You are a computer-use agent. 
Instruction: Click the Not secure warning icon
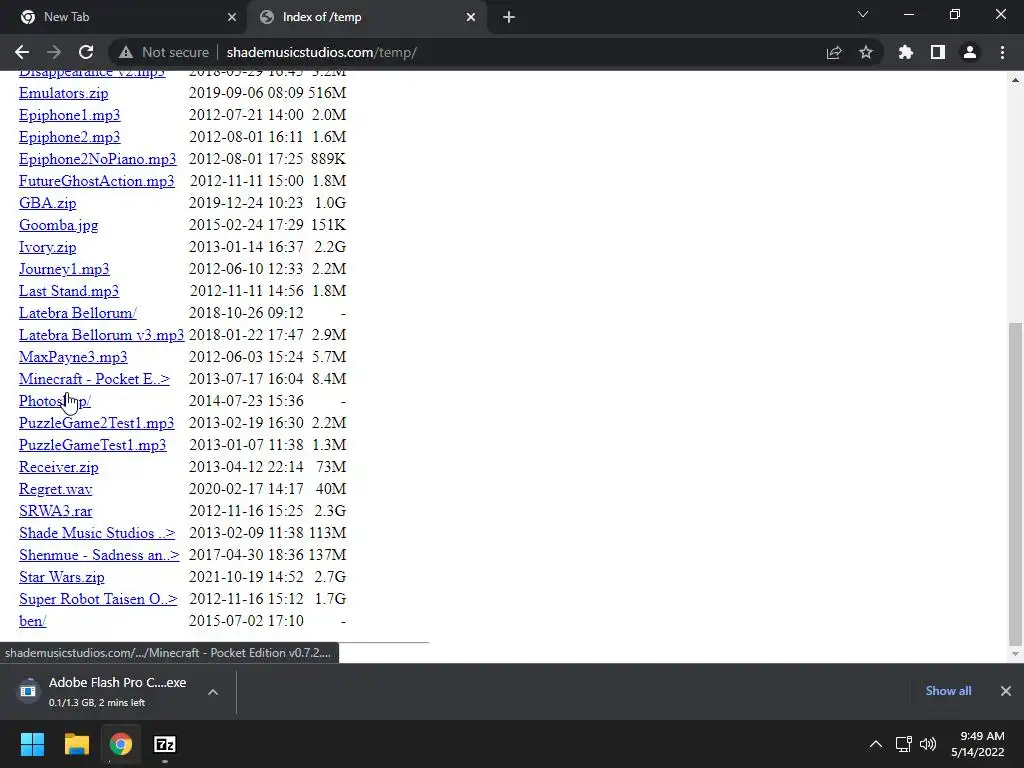pyautogui.click(x=126, y=52)
